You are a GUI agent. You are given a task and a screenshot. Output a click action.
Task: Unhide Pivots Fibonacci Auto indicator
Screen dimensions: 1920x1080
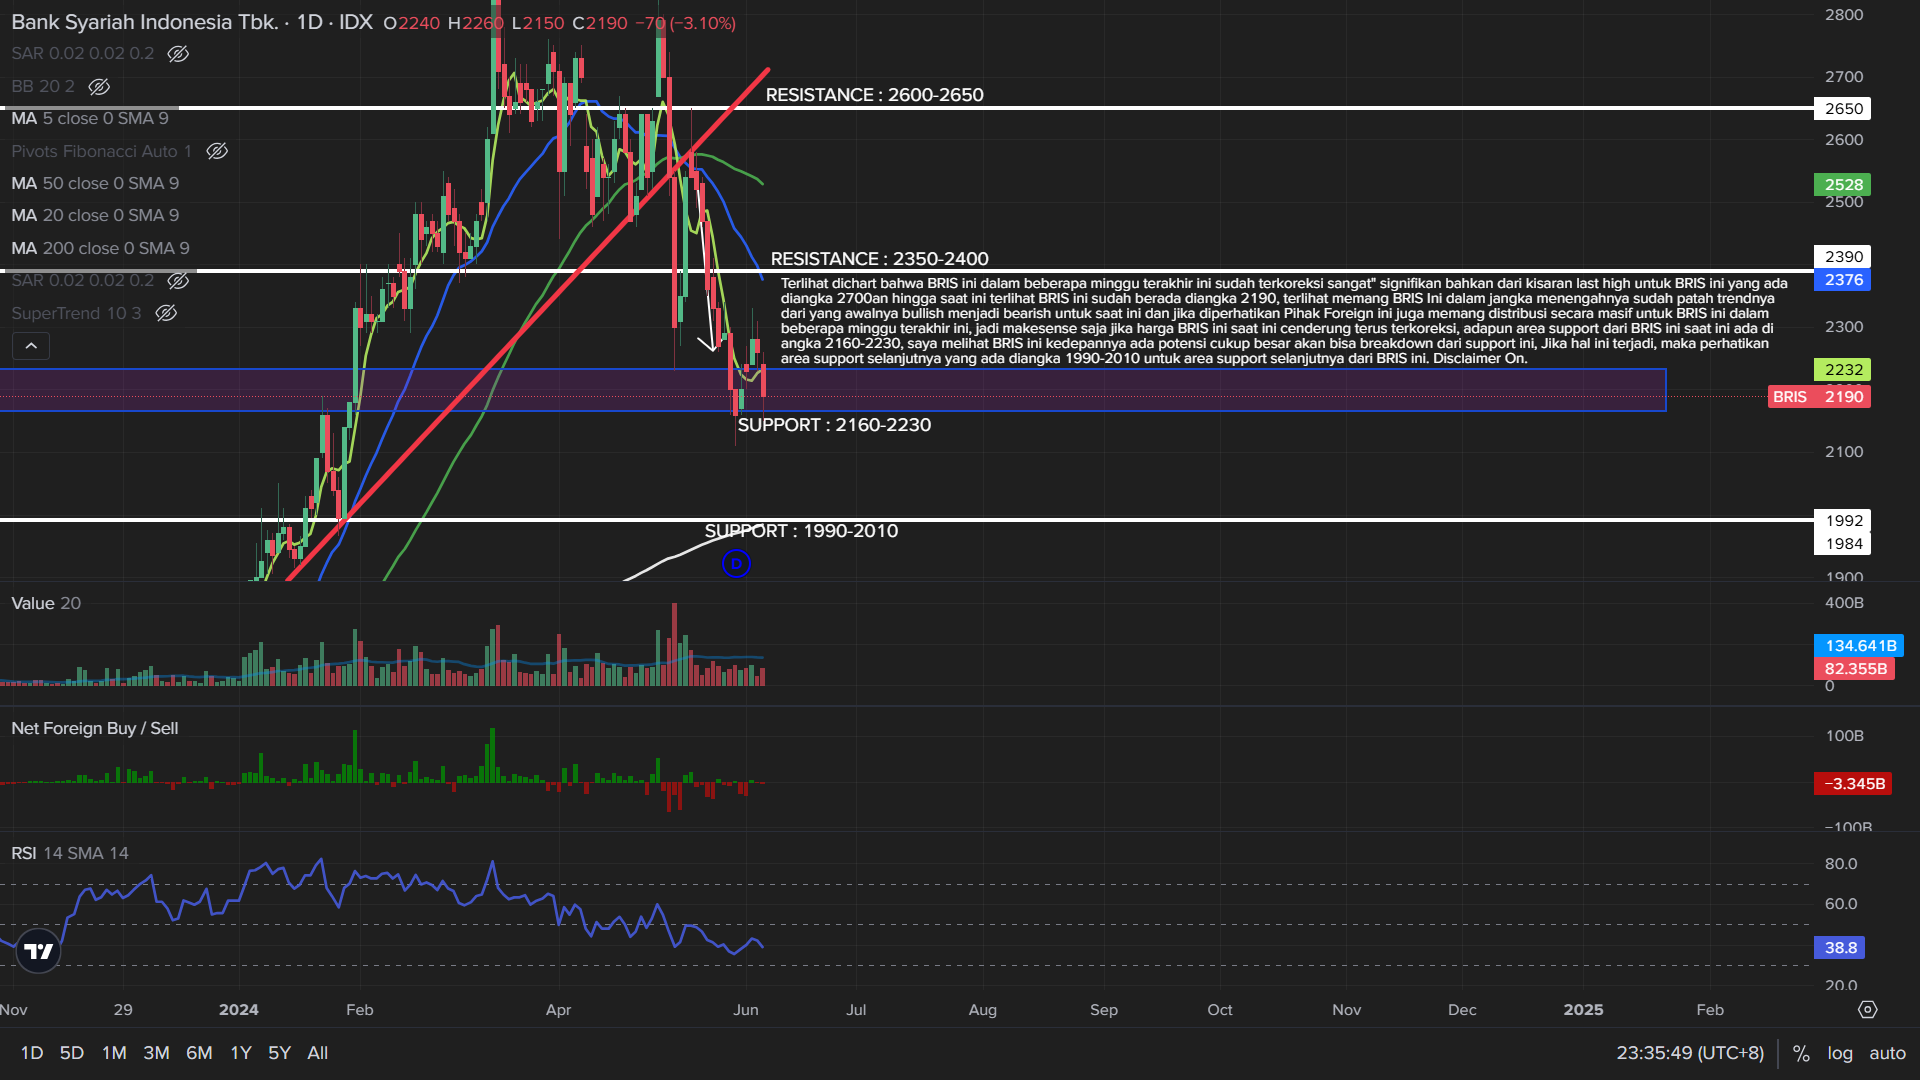point(217,151)
